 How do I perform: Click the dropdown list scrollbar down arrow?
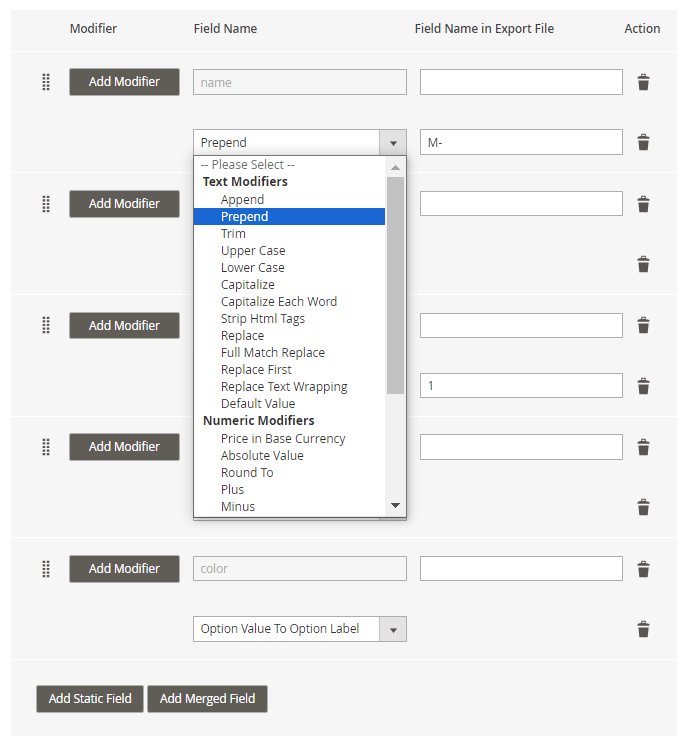point(395,506)
